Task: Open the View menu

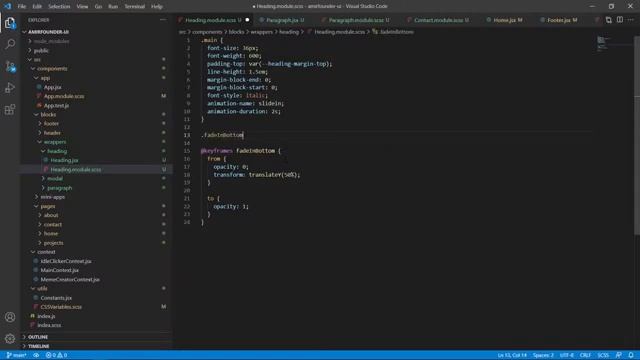Action: pyautogui.click(x=82, y=7)
